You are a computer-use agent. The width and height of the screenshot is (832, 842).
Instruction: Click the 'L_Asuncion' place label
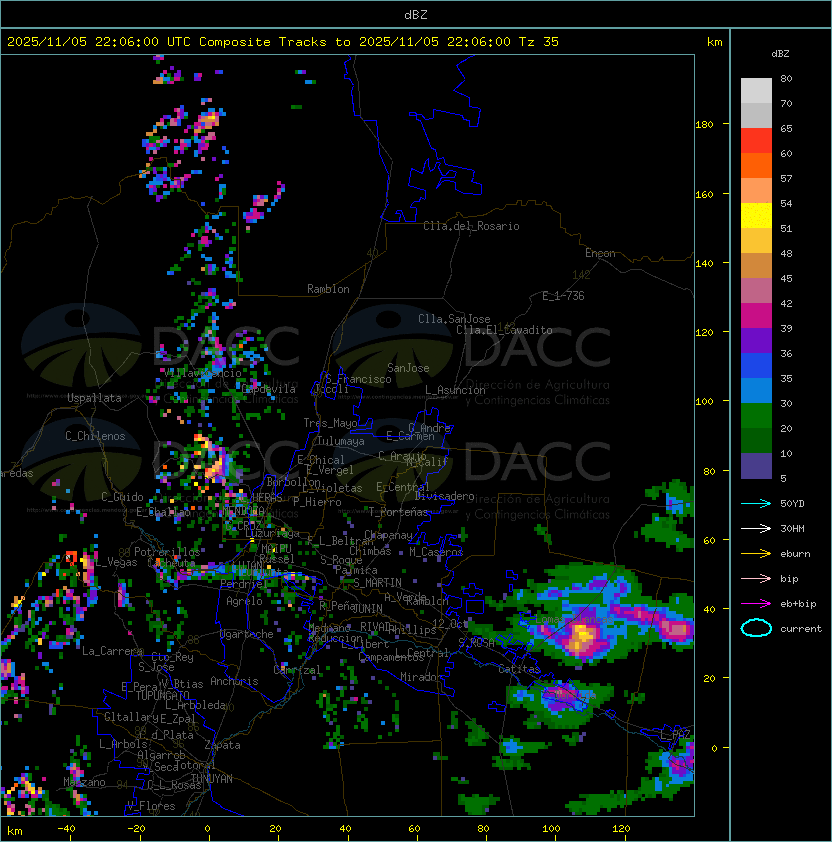click(x=455, y=390)
